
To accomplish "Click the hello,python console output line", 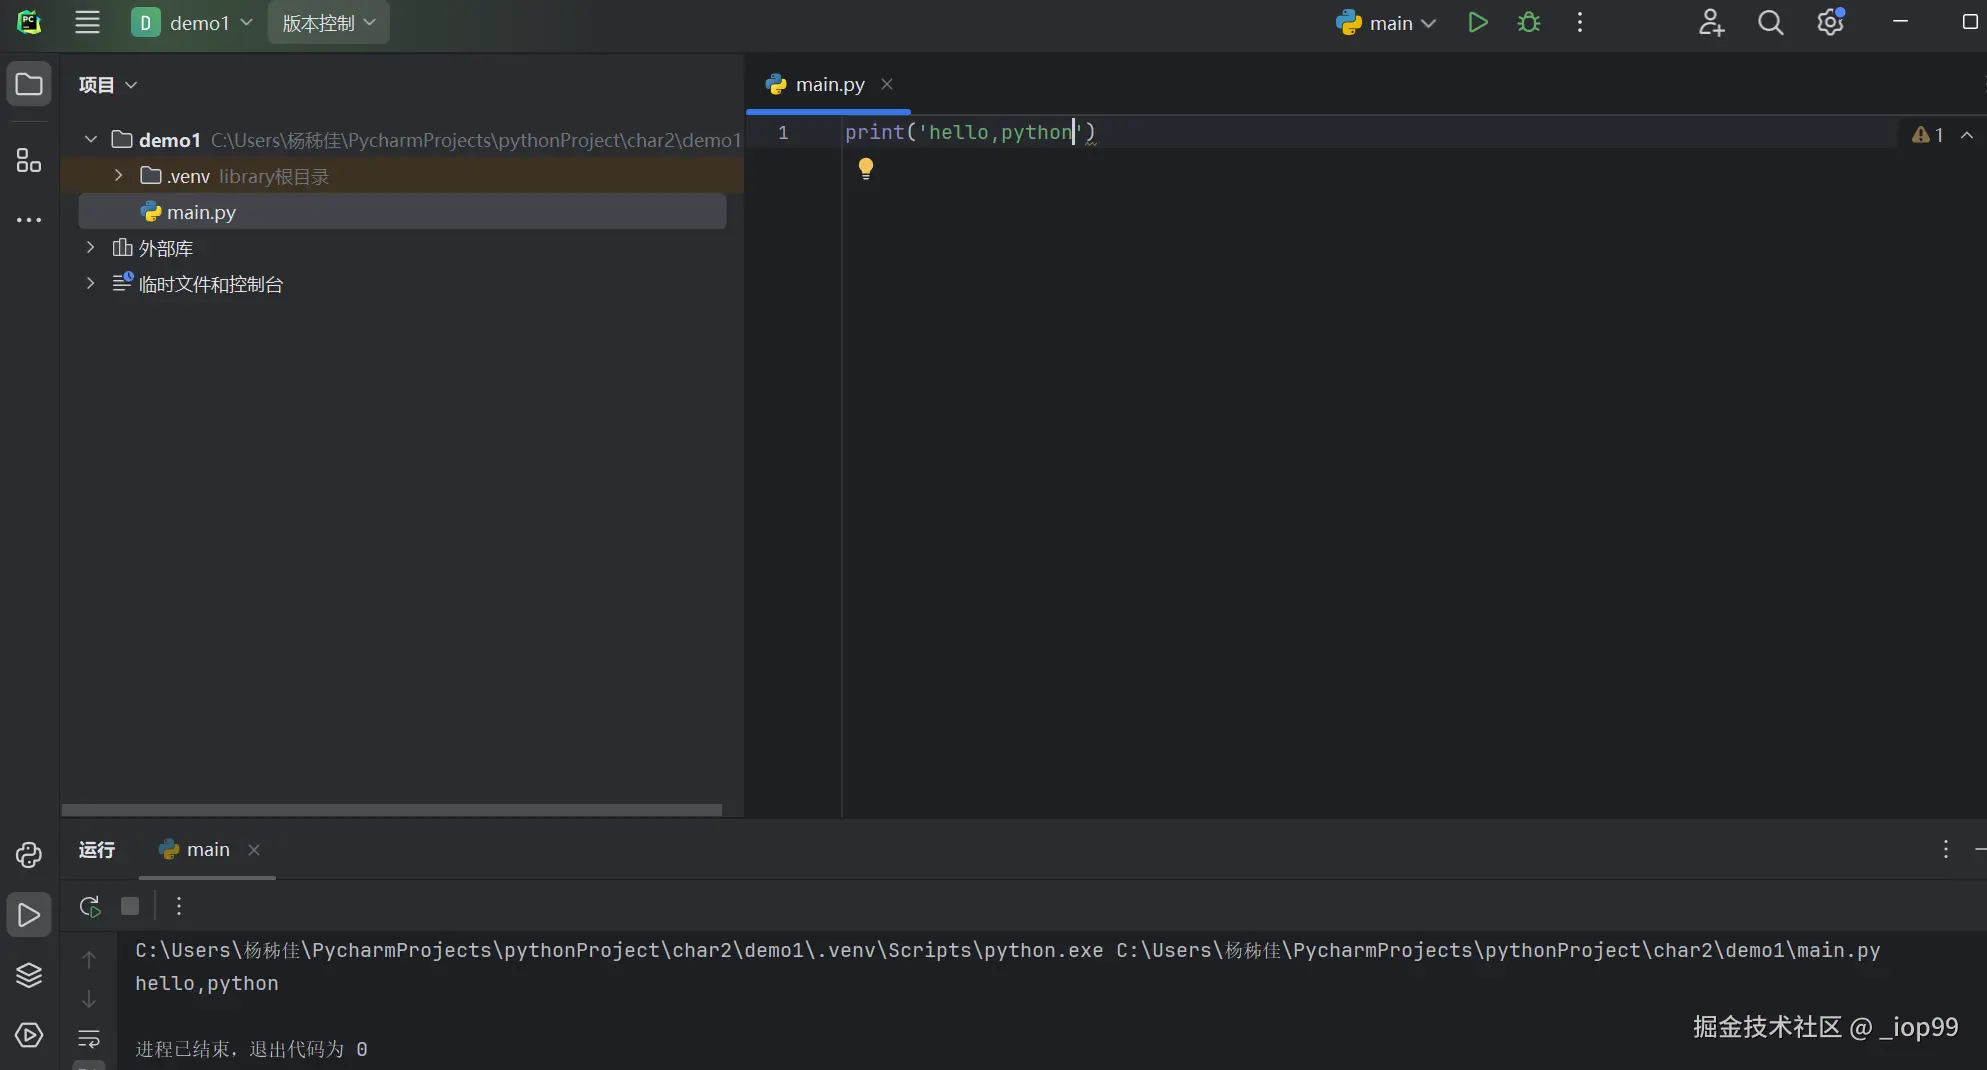I will tap(207, 984).
